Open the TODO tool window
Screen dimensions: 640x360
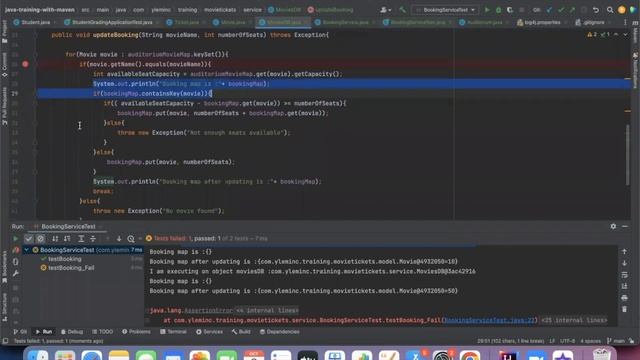point(102,332)
